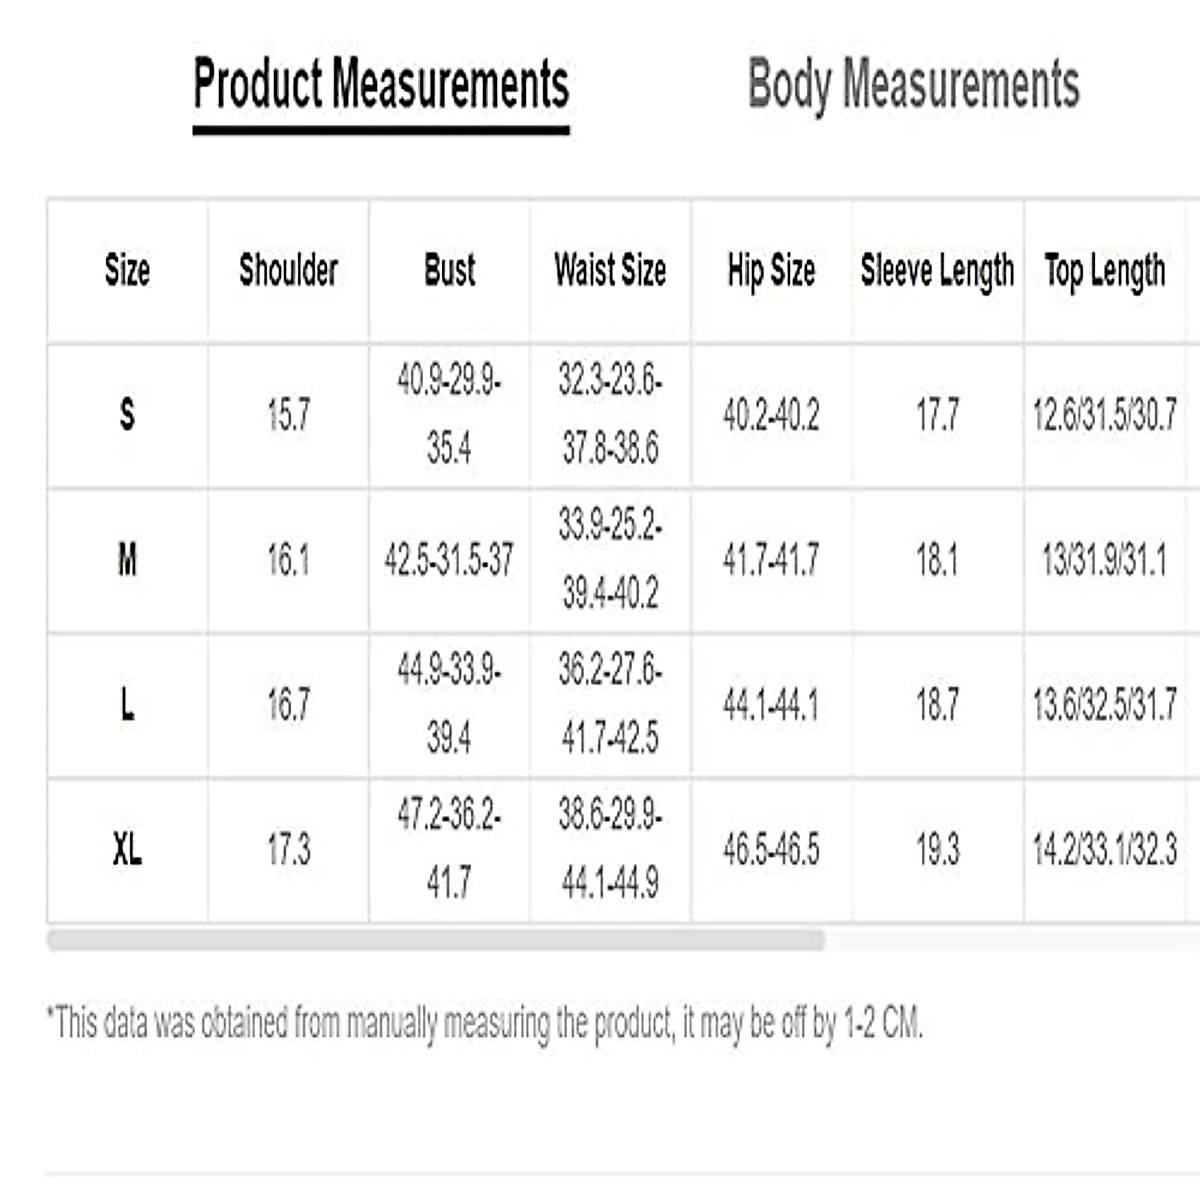1200x1200 pixels.
Task: Click the Size column header
Action: (x=127, y=270)
